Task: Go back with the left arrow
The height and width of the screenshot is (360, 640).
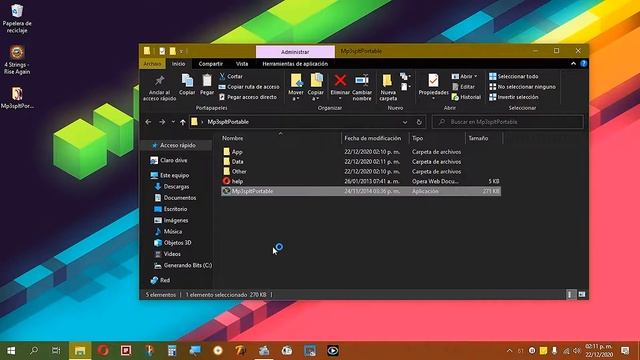Action: pyautogui.click(x=148, y=122)
